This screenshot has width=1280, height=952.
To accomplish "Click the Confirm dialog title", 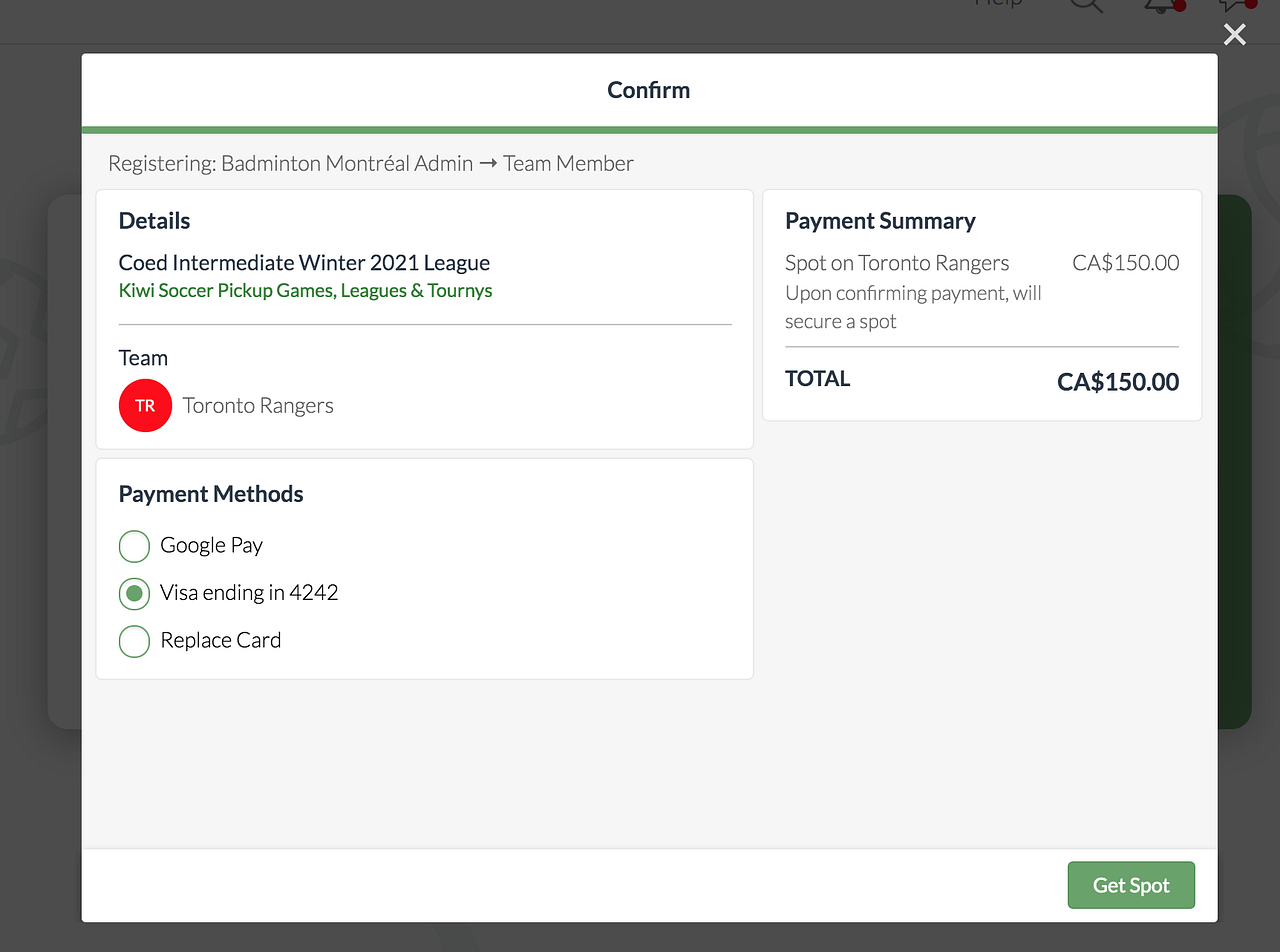I will pyautogui.click(x=649, y=90).
